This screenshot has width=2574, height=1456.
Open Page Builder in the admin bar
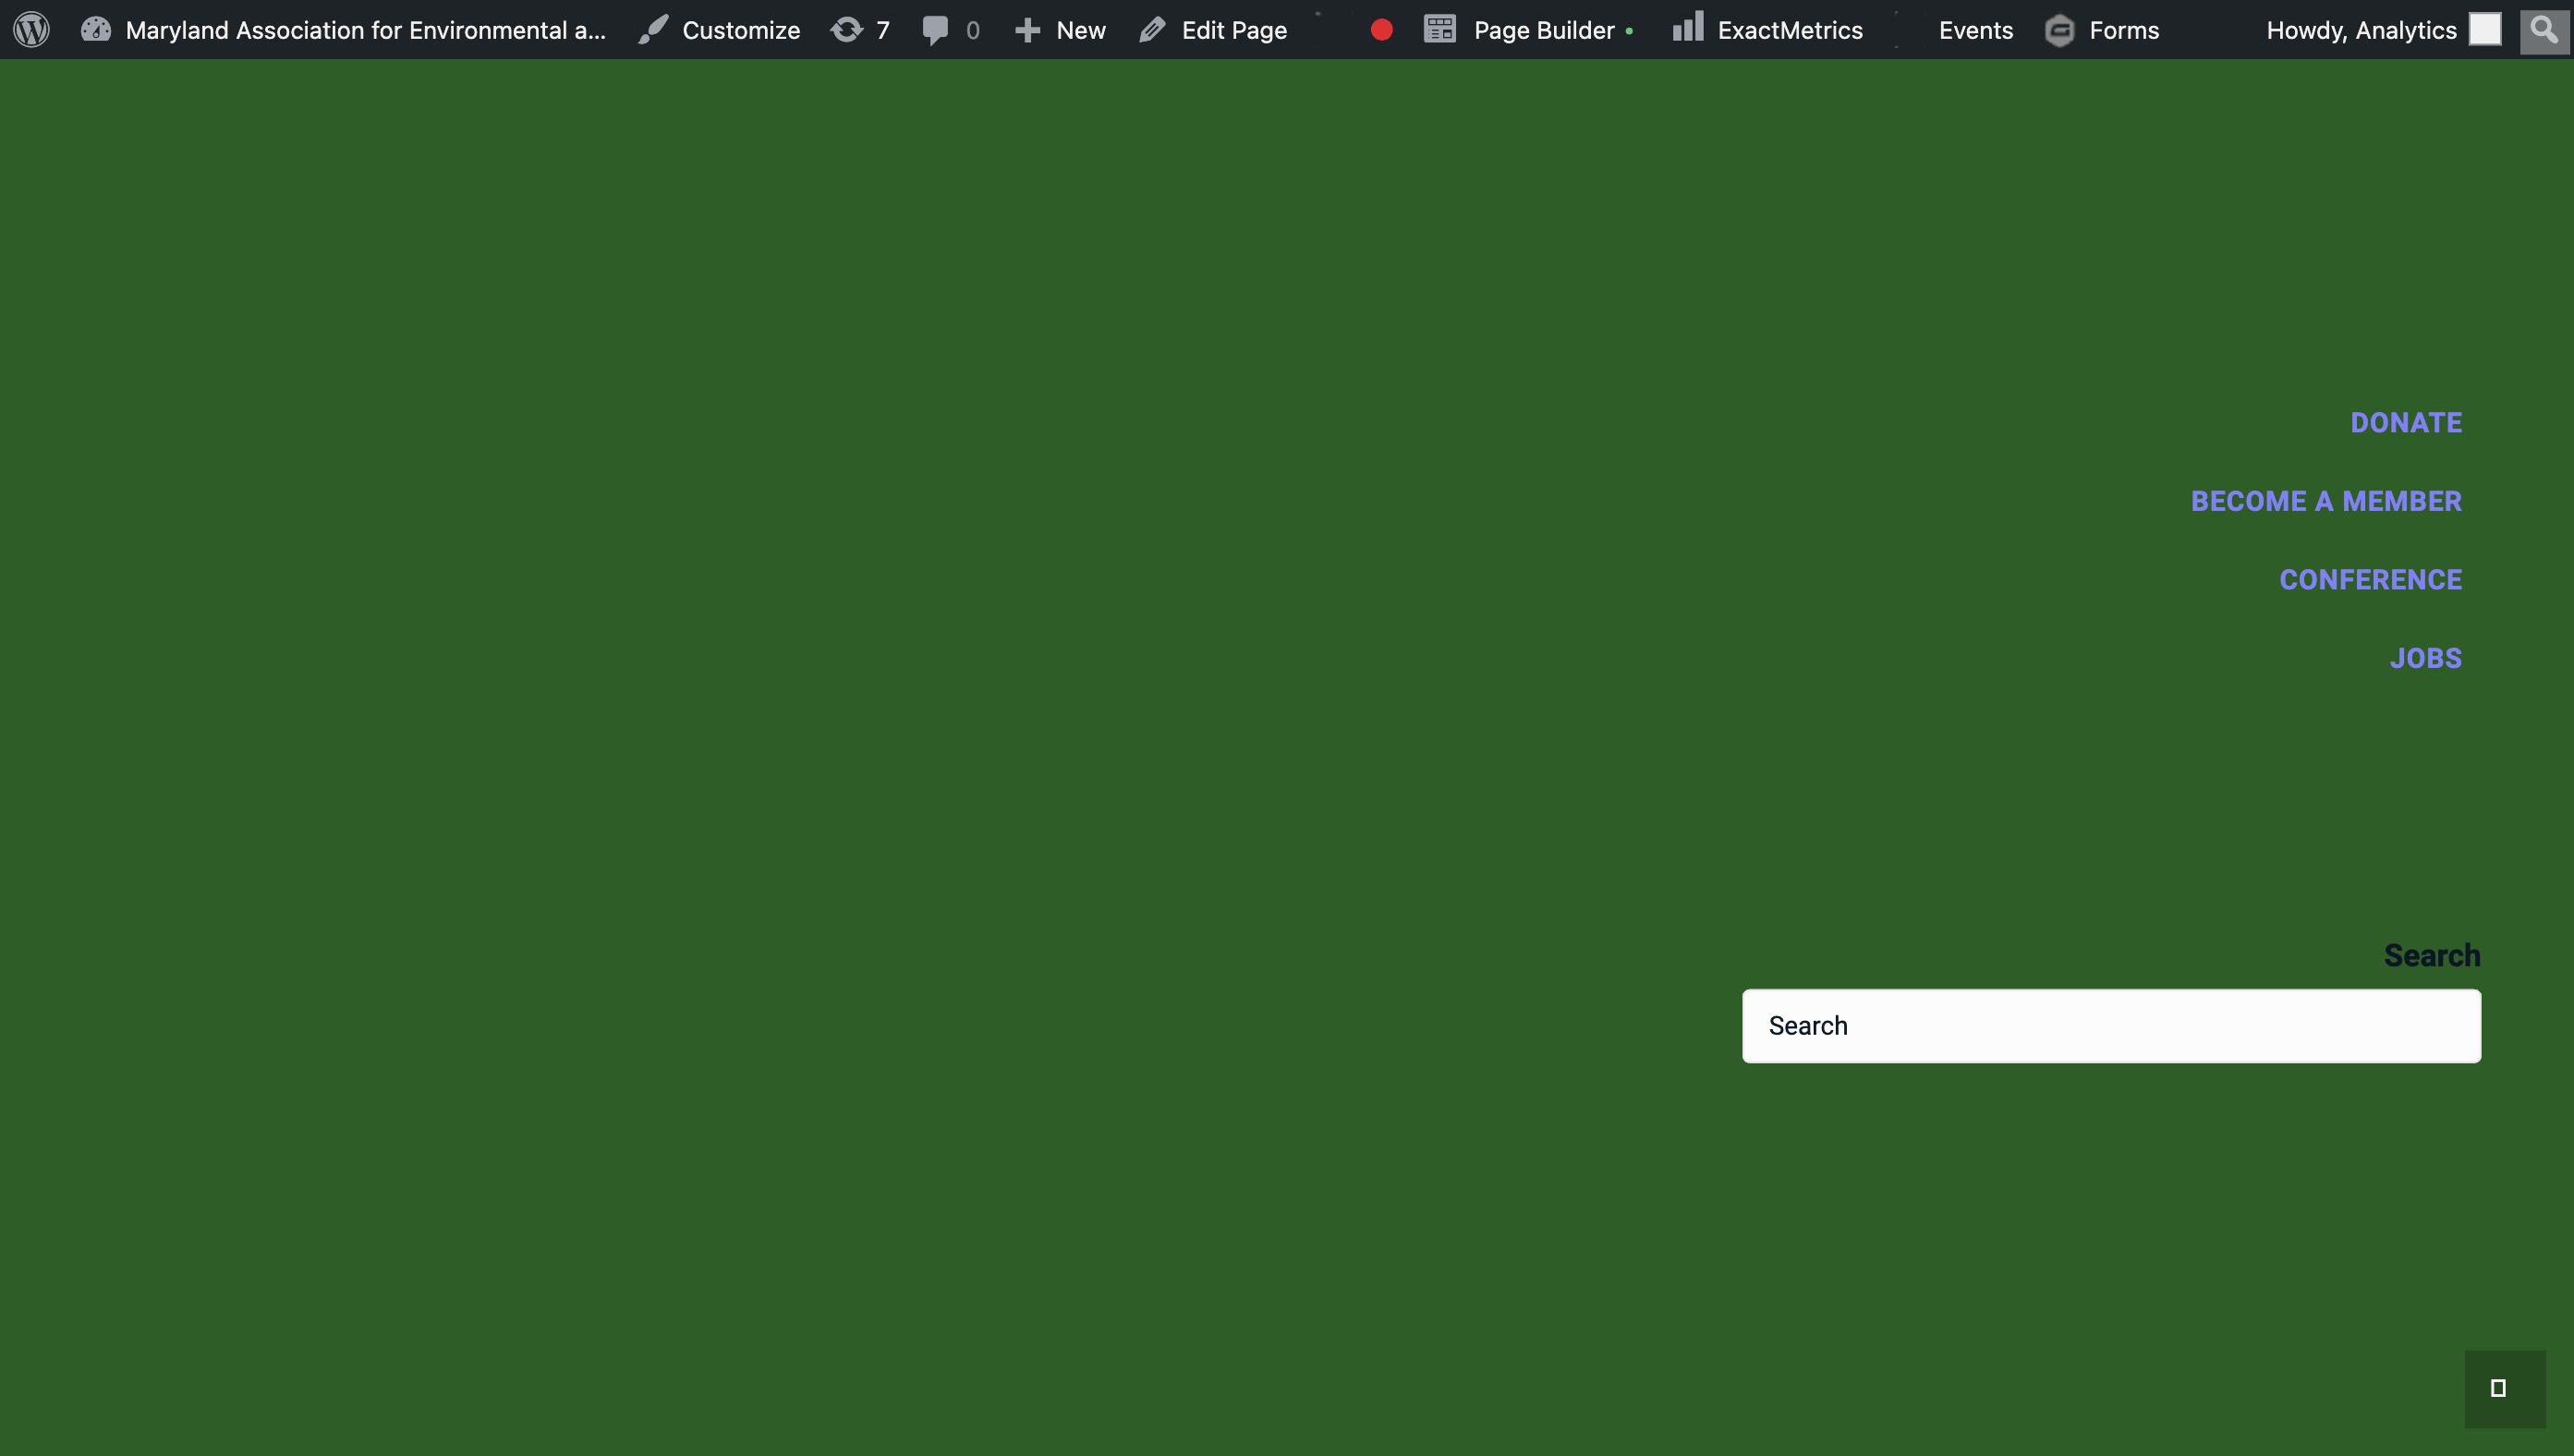point(1528,30)
